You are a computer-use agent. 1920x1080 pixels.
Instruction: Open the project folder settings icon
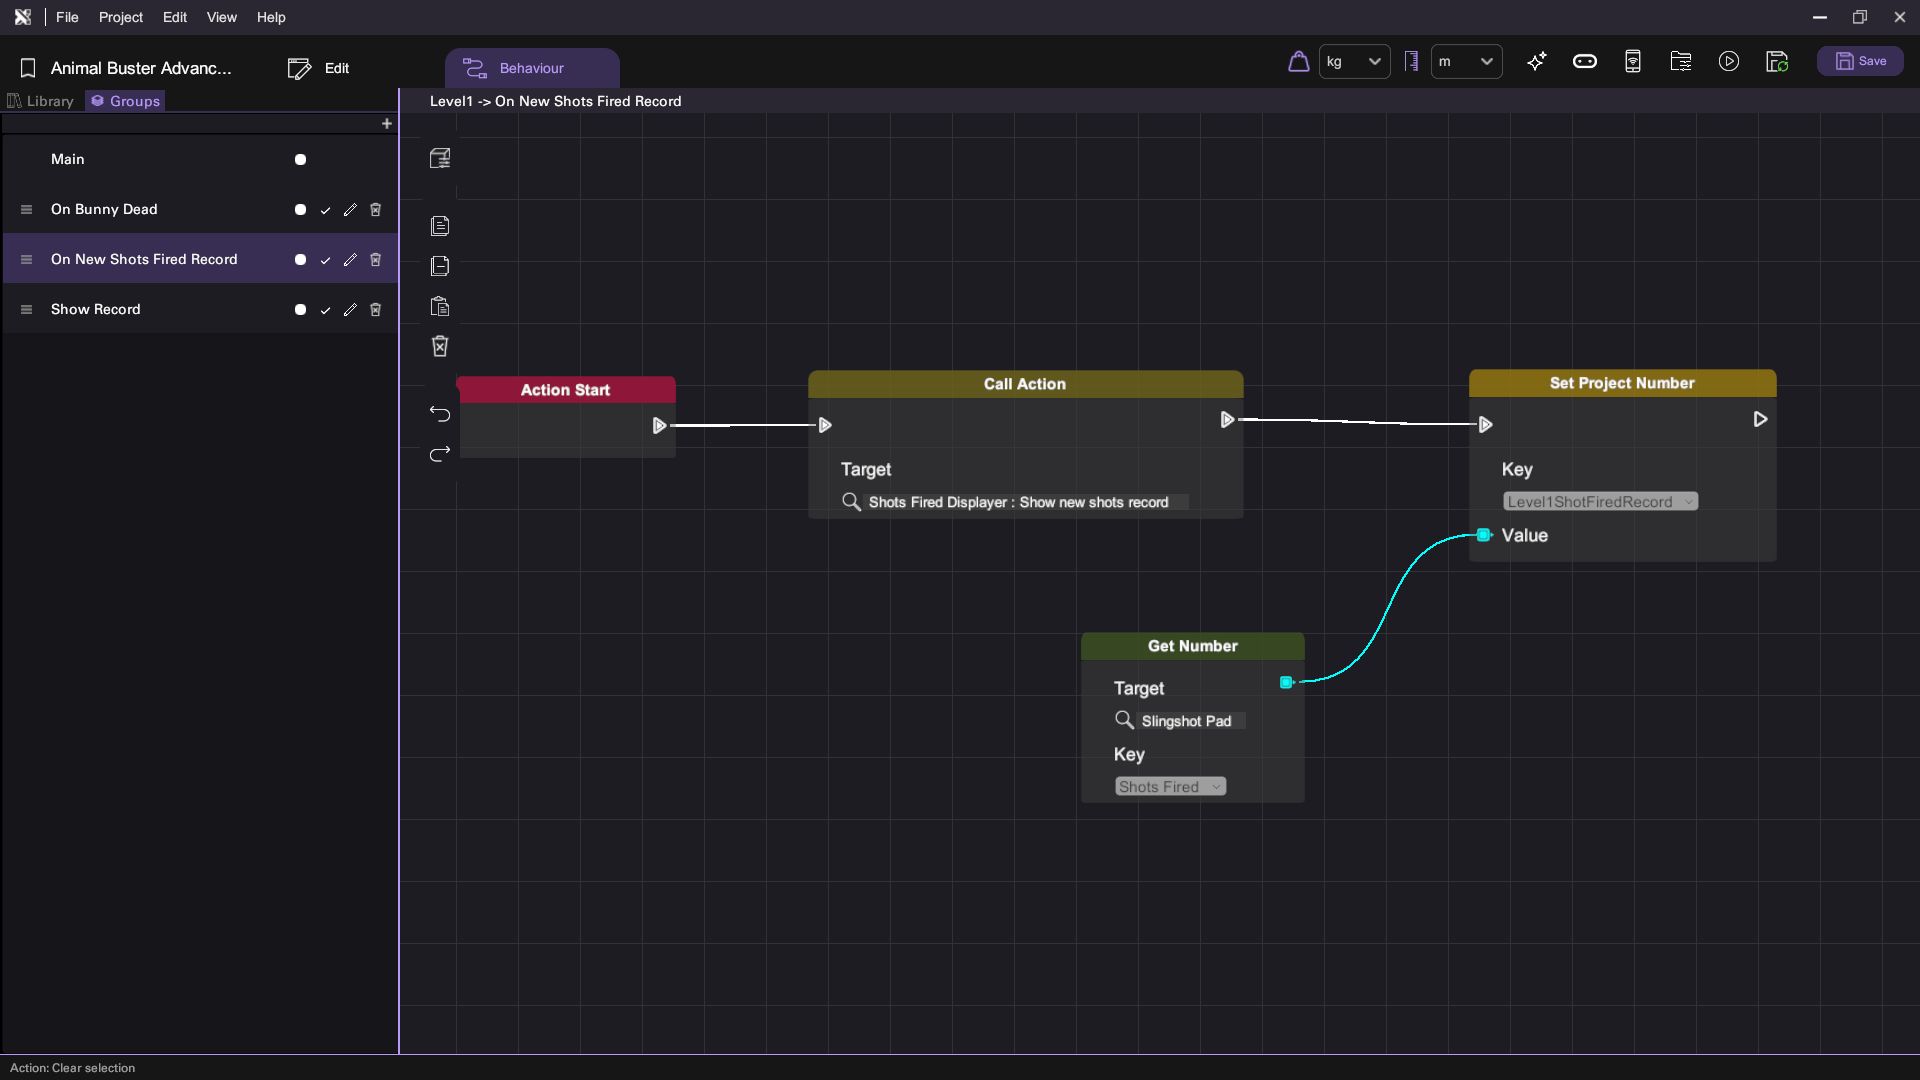1681,62
